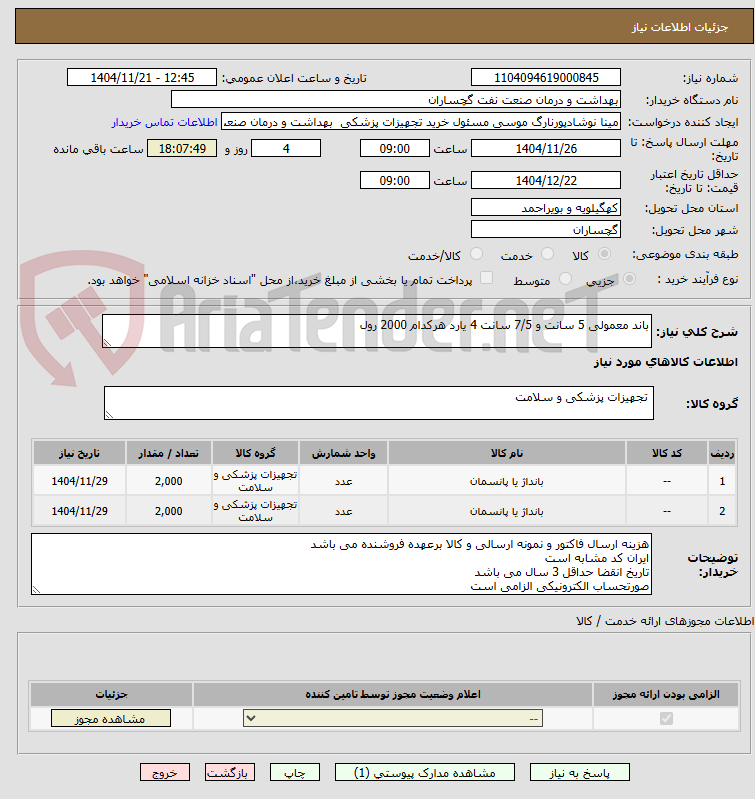The width and height of the screenshot is (755, 799).
Task: Toggle the اسناد خزانه اسلامی payment checkbox
Action: pos(487,278)
